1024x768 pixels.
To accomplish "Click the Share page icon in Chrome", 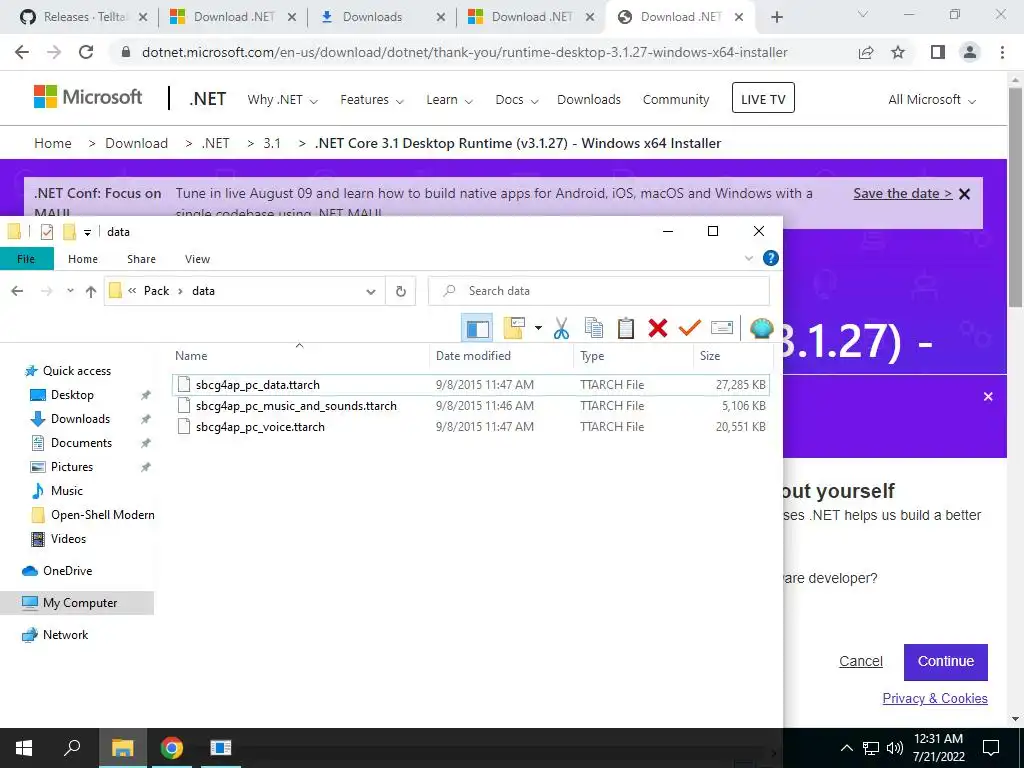I will pyautogui.click(x=866, y=52).
